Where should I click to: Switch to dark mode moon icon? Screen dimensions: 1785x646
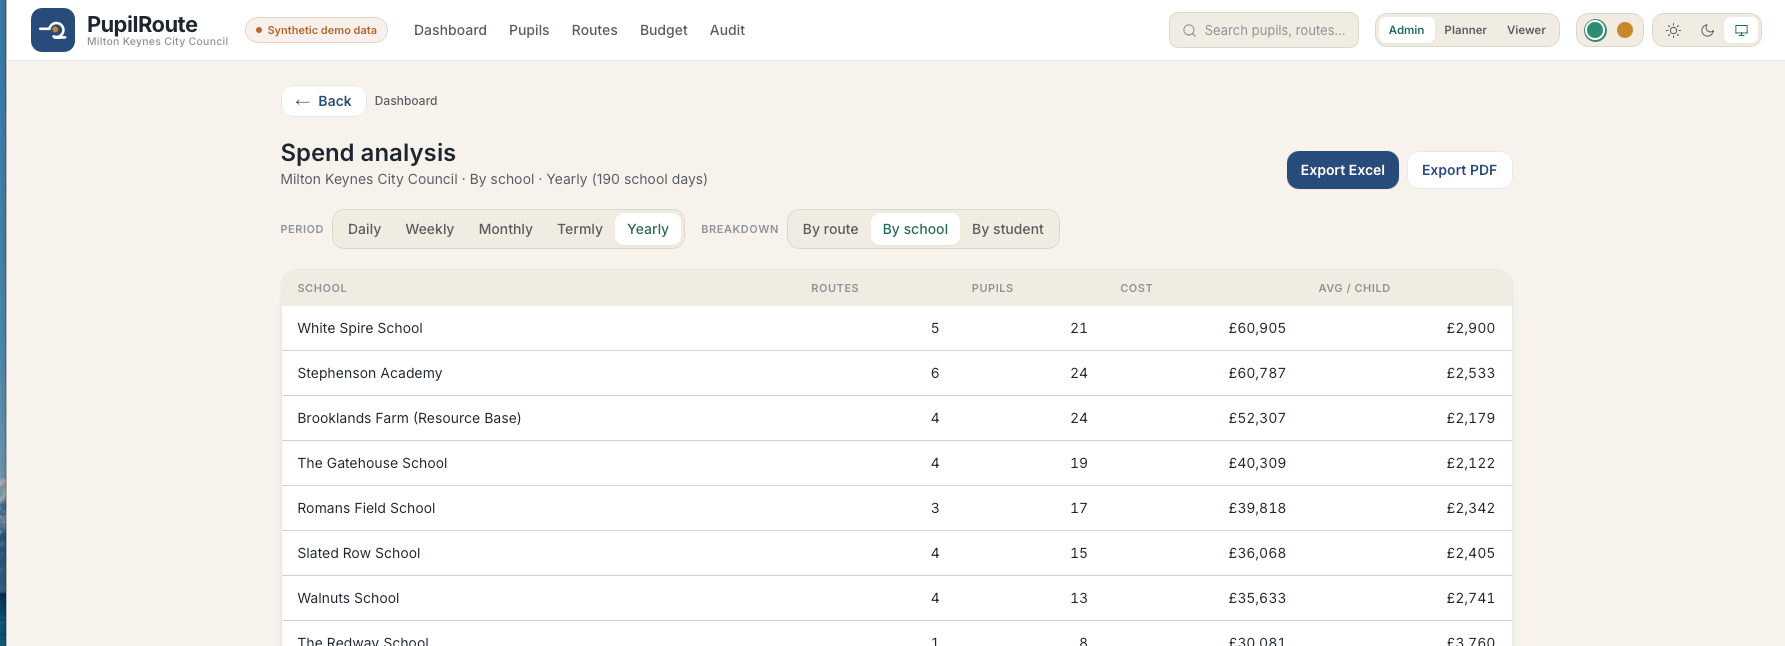tap(1707, 30)
